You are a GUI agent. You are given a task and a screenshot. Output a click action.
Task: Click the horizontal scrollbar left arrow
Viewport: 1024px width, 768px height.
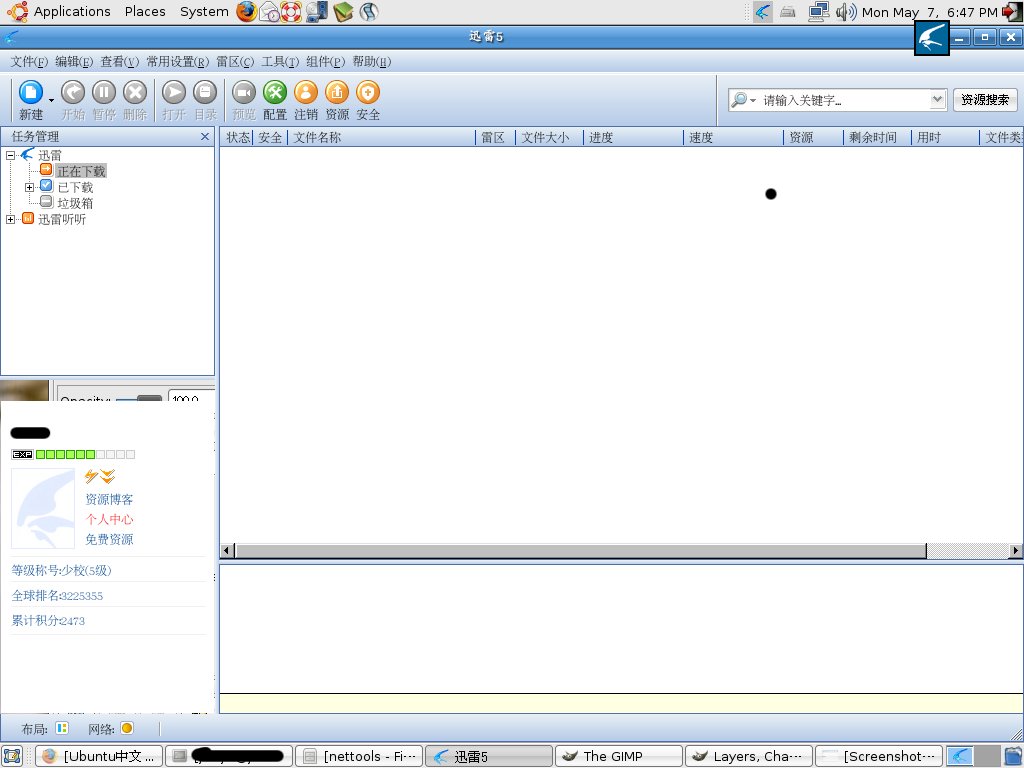(x=227, y=551)
